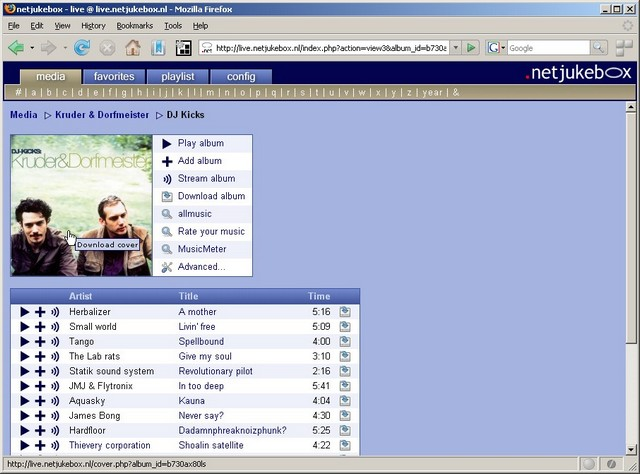Add Statik sound system track
This screenshot has height=474, width=640.
coord(40,371)
